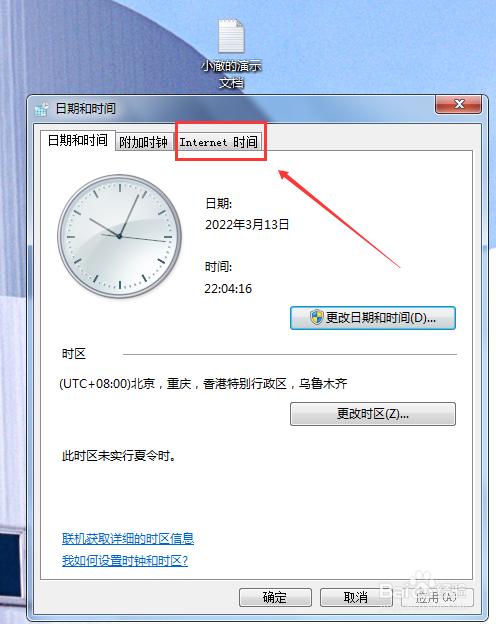496x624 pixels.
Task: Open 联机获取详细的时区信息 link
Action: pyautogui.click(x=128, y=538)
